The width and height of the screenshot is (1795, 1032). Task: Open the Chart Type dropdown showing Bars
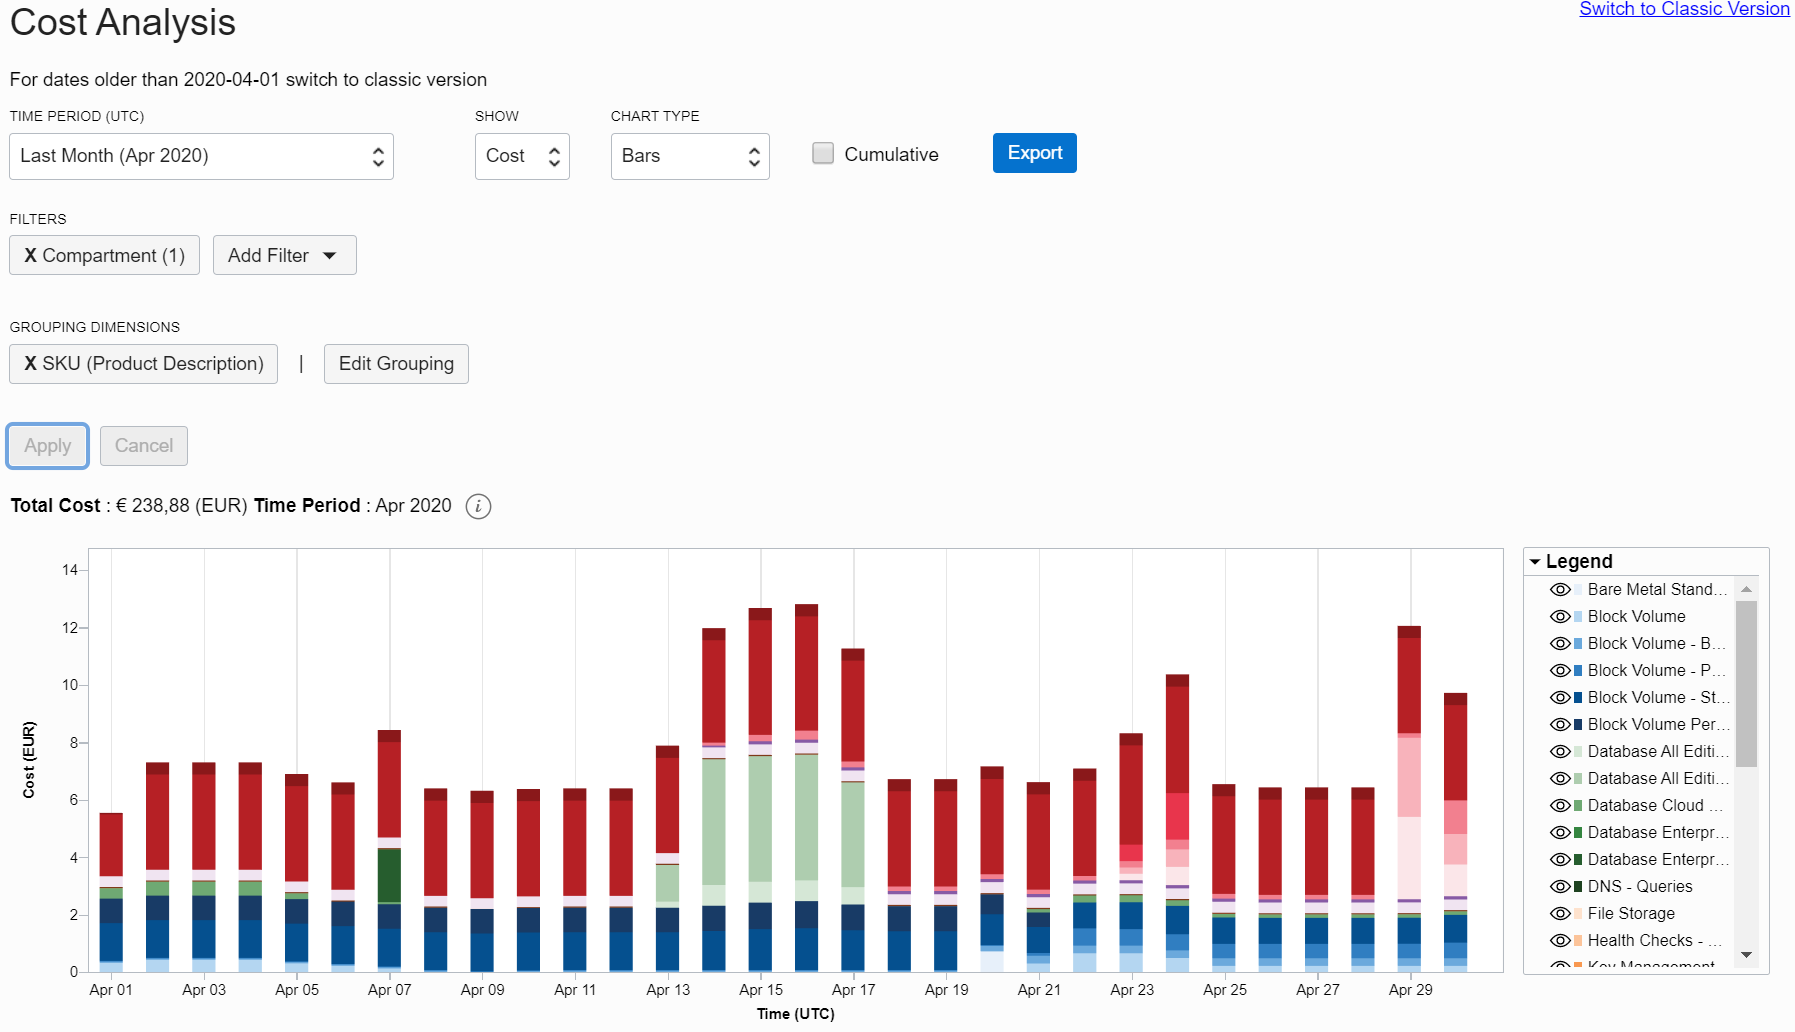[689, 156]
